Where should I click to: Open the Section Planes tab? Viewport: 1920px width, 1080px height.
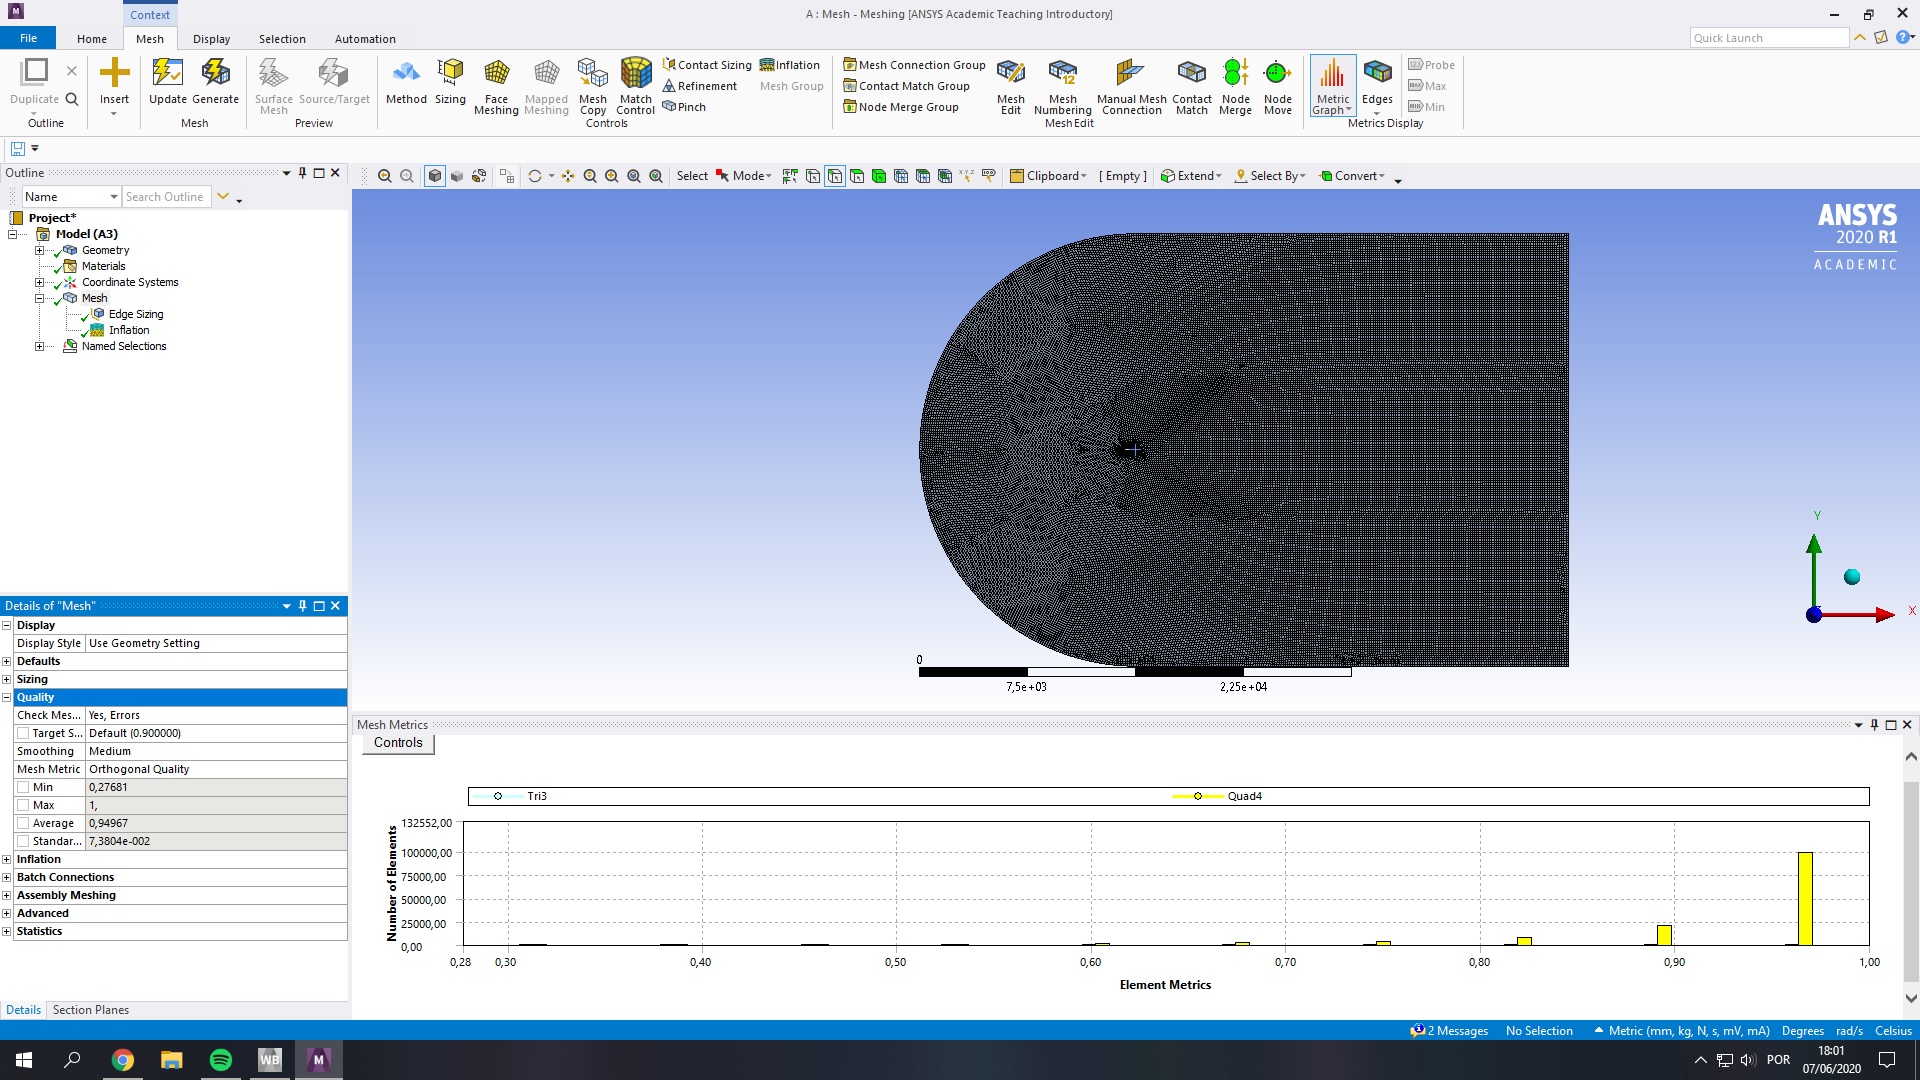click(x=90, y=1010)
